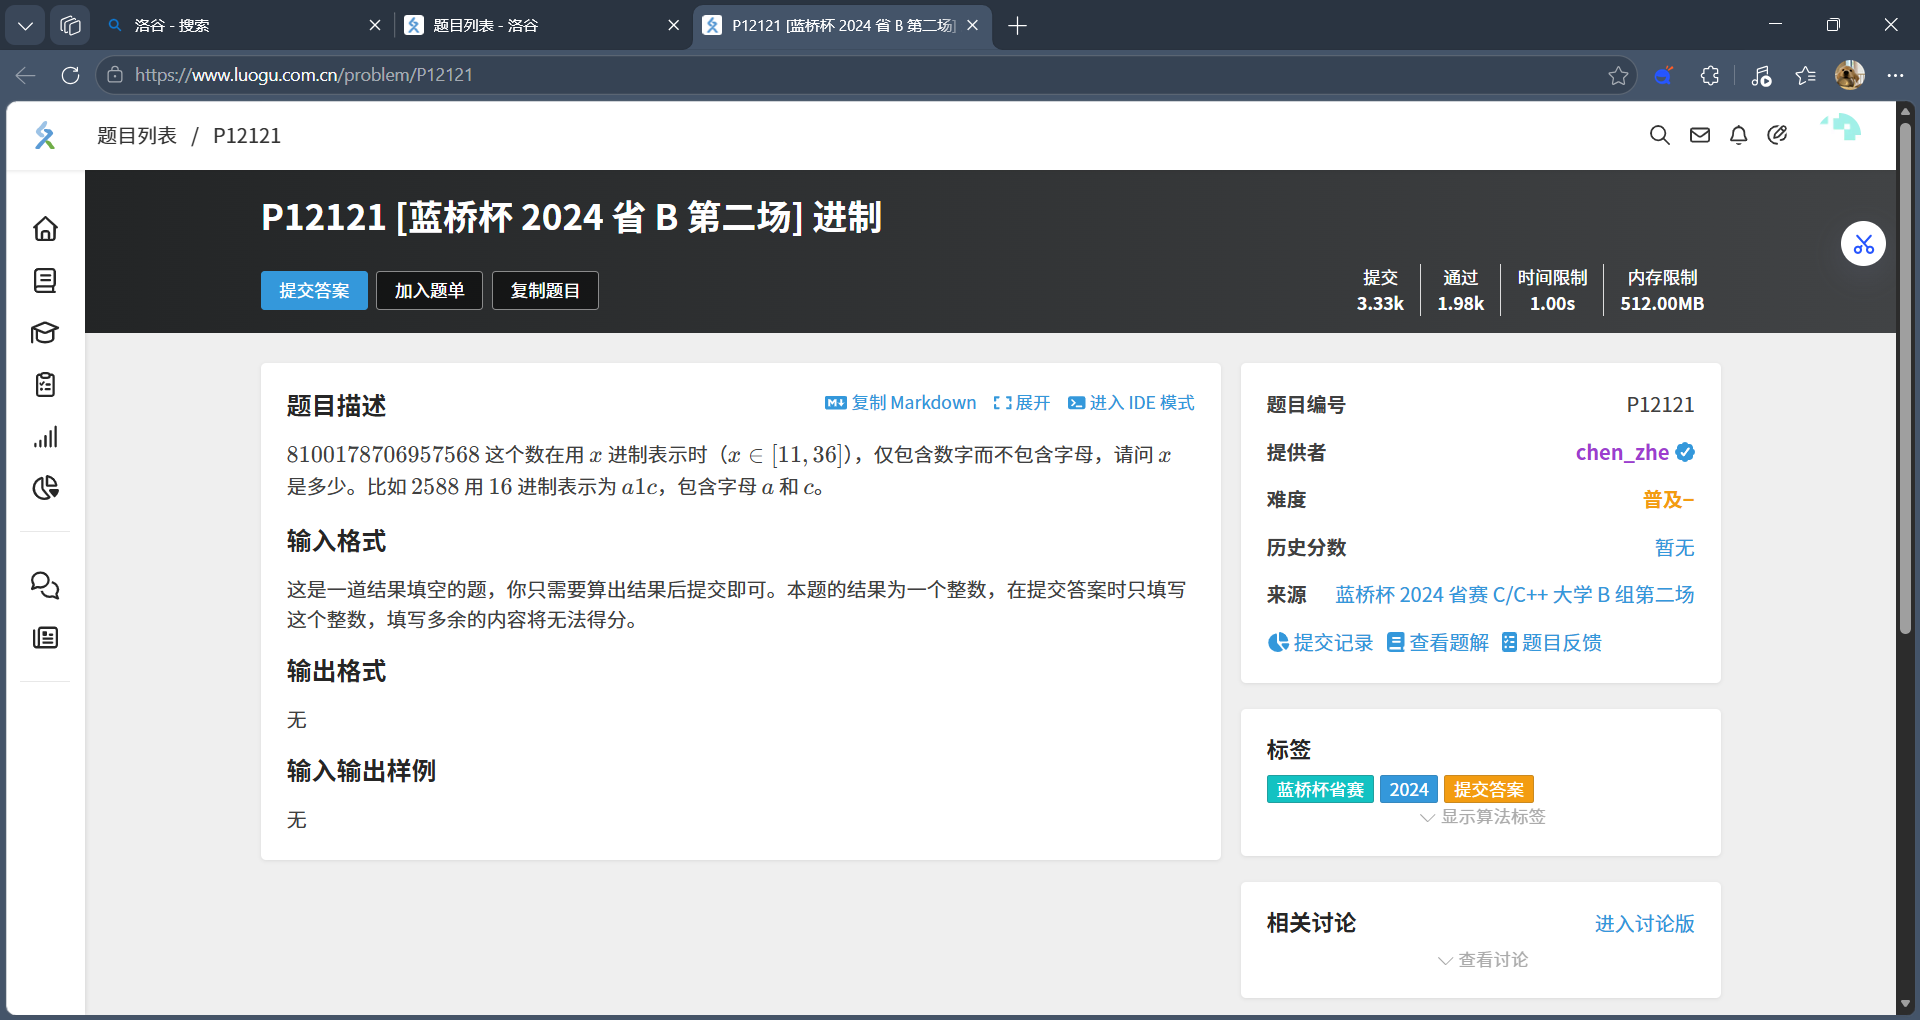The image size is (1920, 1020).
Task: Select the P12121 problem tab
Action: coord(842,26)
